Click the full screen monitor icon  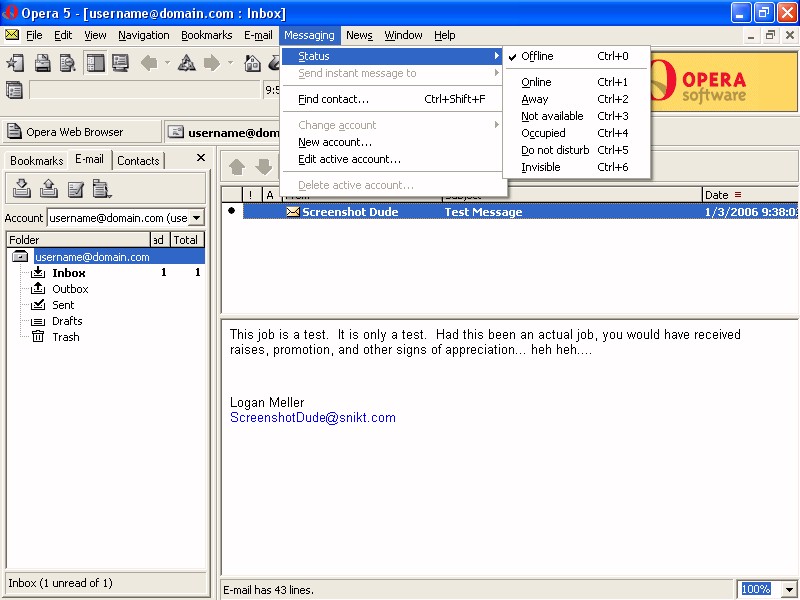coord(120,63)
